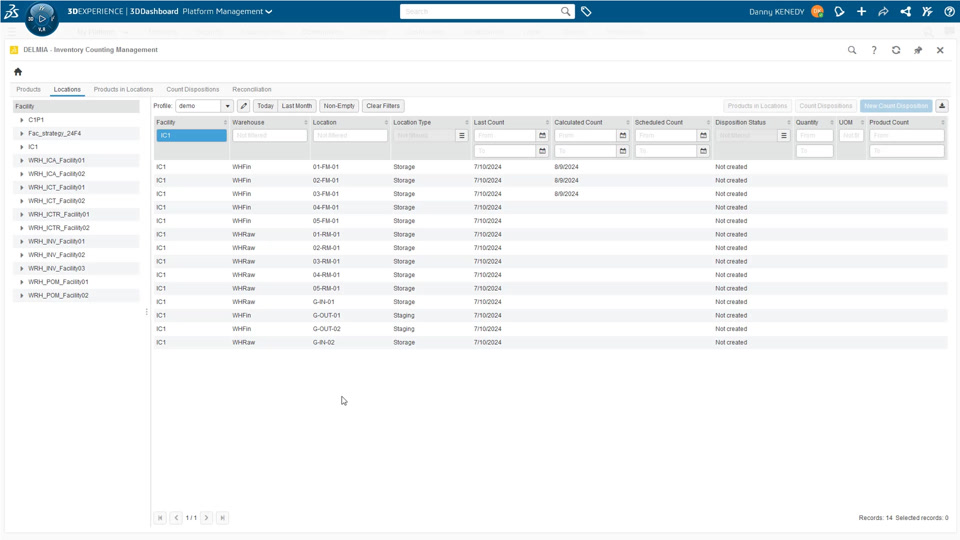Click the magnifier in top search bar
Viewport: 960px width, 540px height.
coord(566,11)
